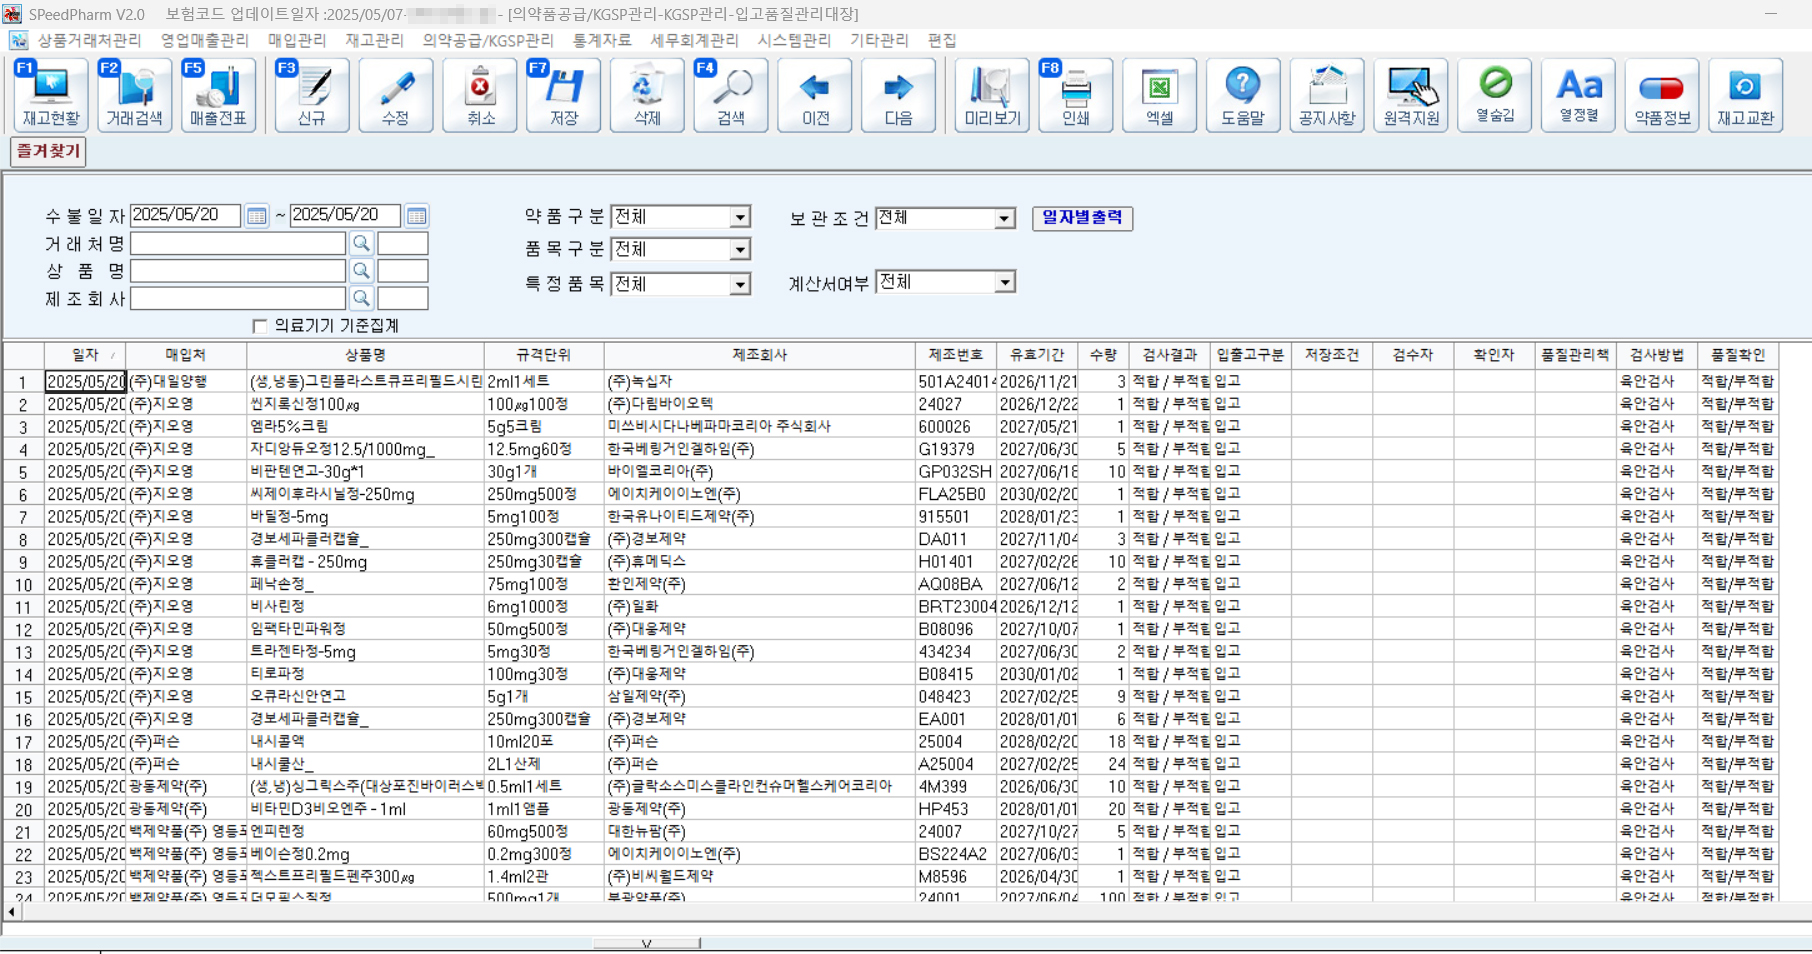1812x954 pixels.
Task: Click the 거래처명 text input field
Action: click(x=238, y=243)
